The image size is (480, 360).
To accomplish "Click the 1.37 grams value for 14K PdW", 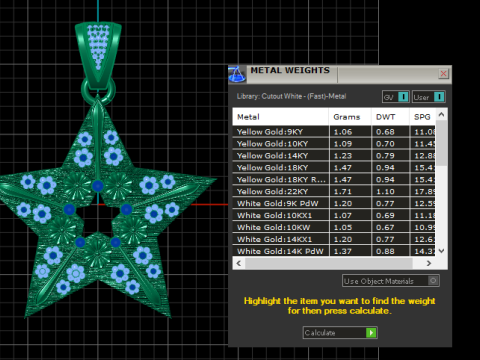I will click(x=343, y=251).
